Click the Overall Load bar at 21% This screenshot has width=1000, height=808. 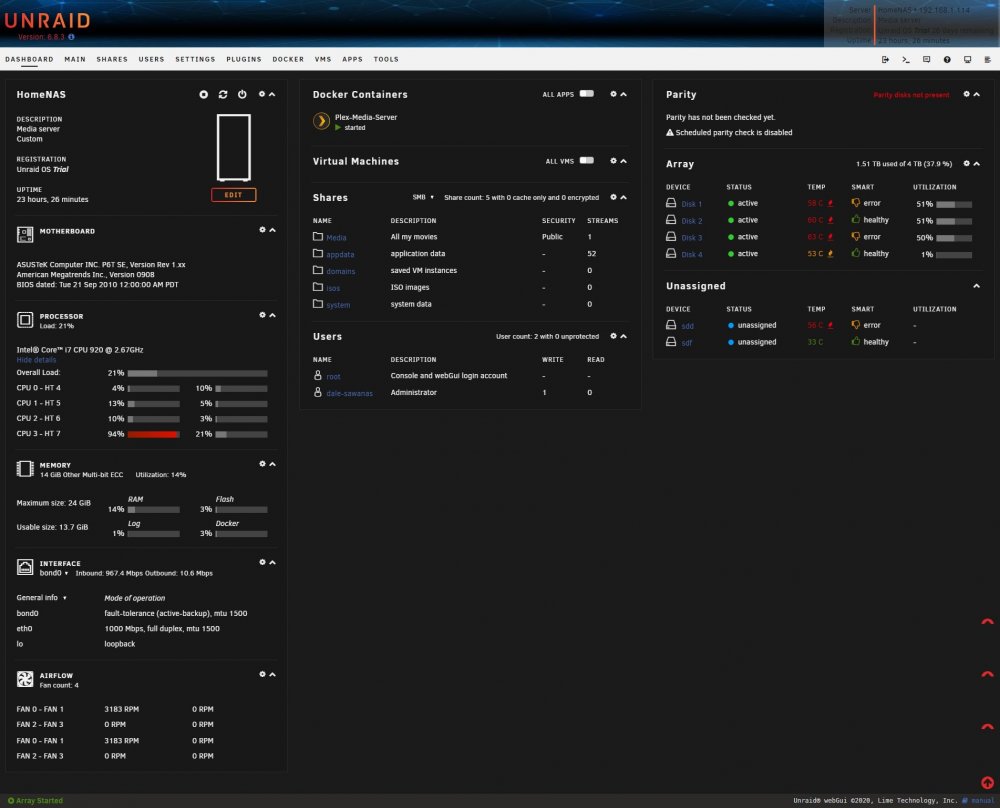[198, 373]
